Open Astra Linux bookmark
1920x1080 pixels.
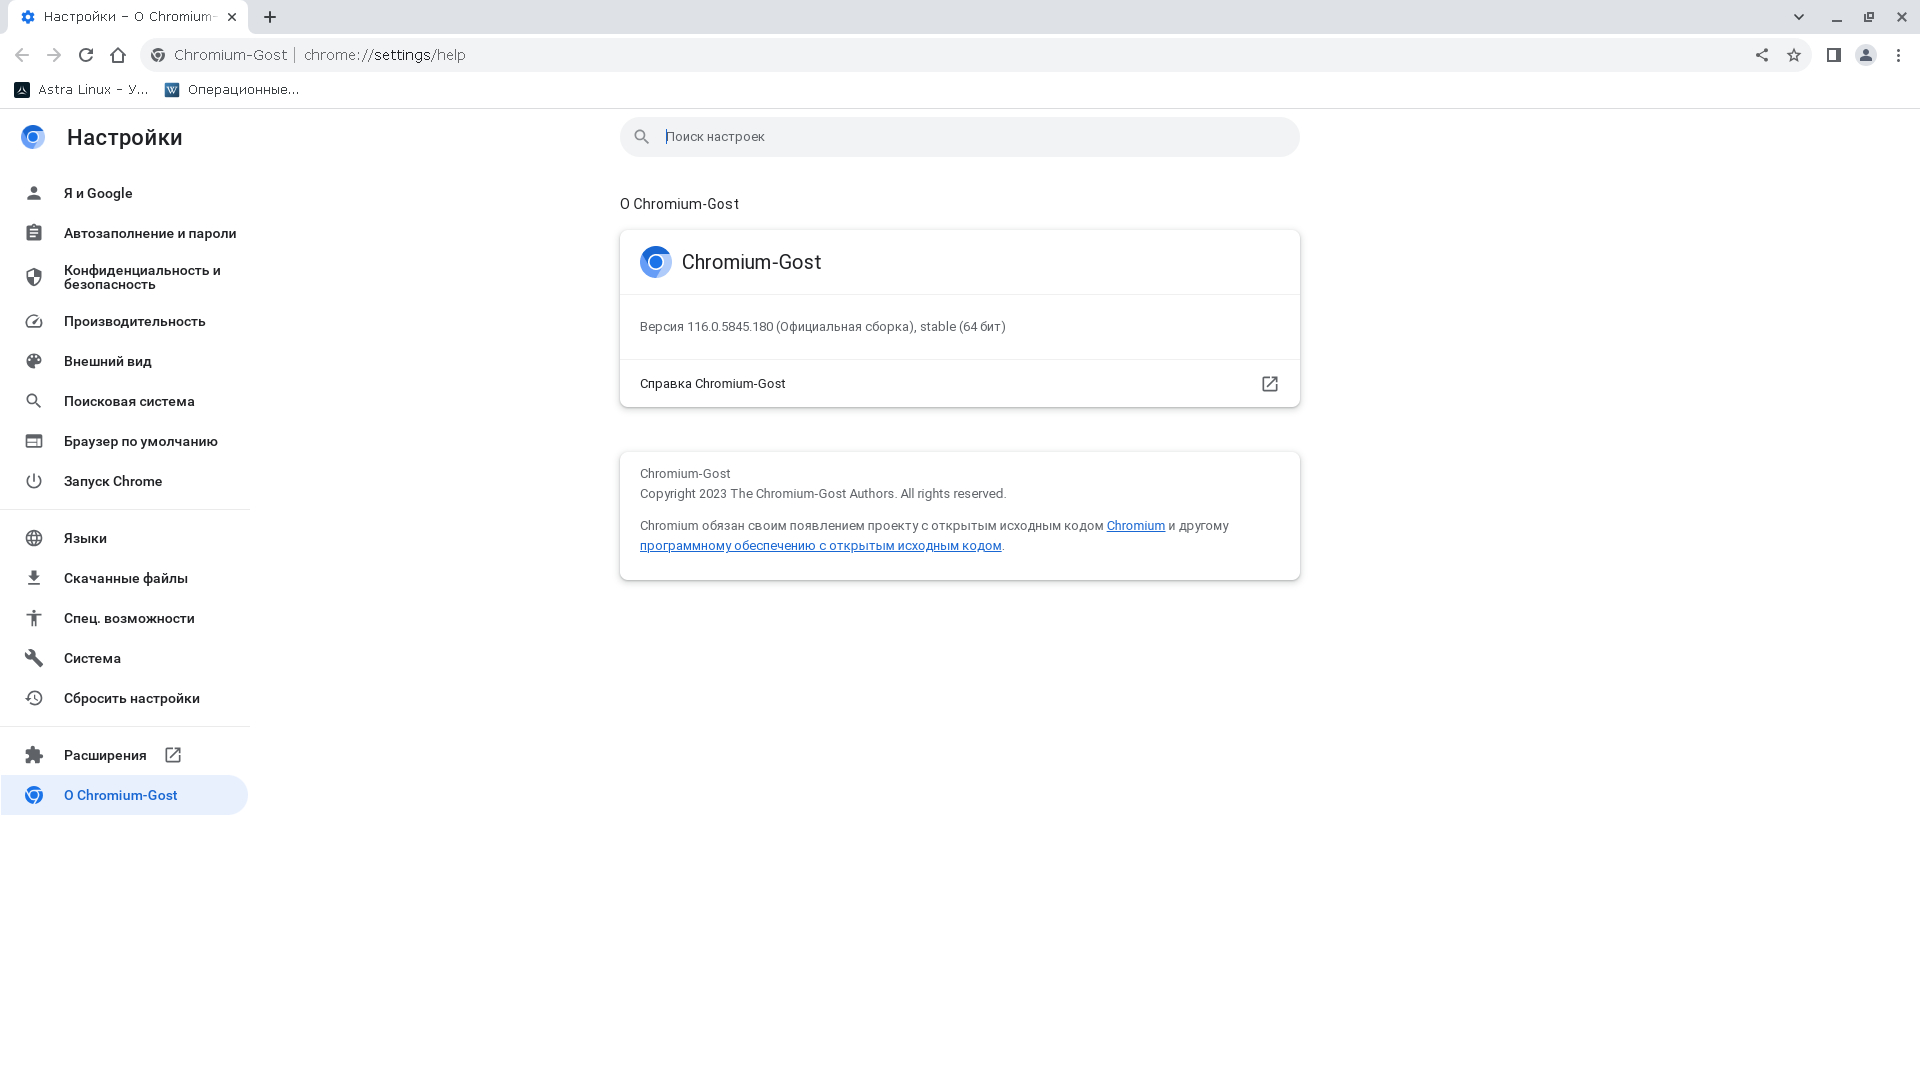point(81,90)
